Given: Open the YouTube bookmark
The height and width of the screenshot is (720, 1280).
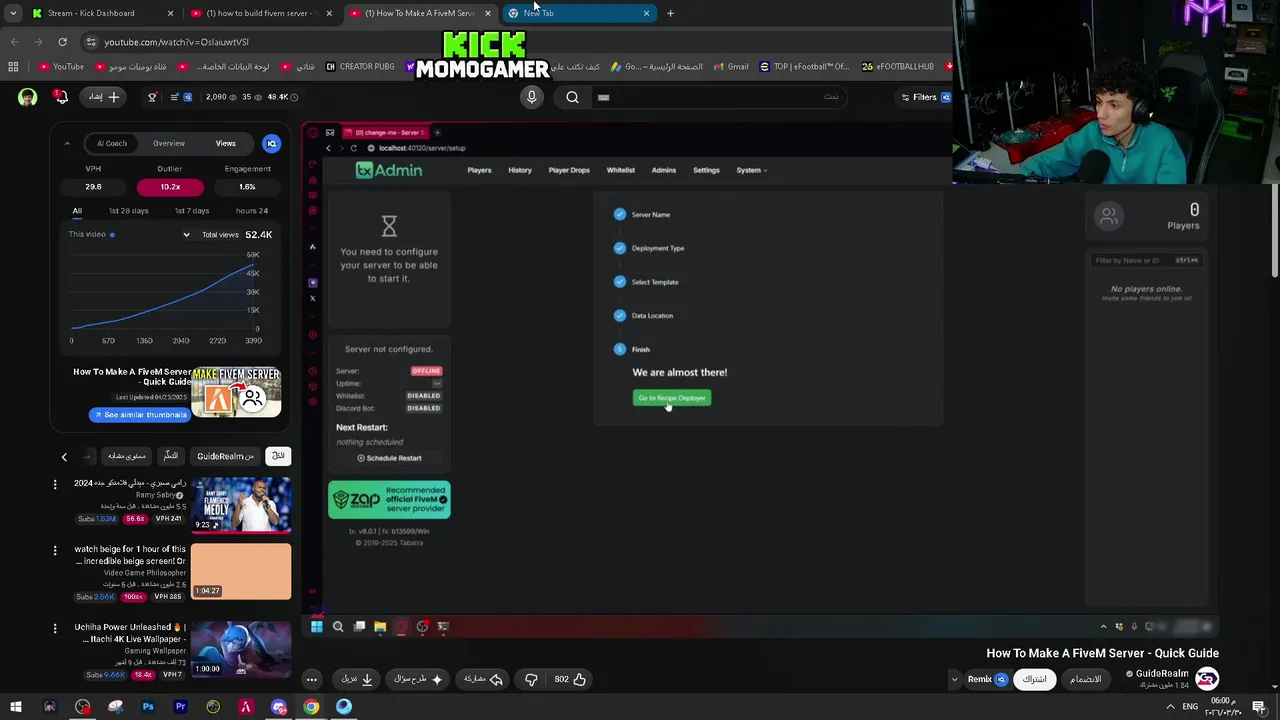Looking at the screenshot, I should tap(62, 67).
